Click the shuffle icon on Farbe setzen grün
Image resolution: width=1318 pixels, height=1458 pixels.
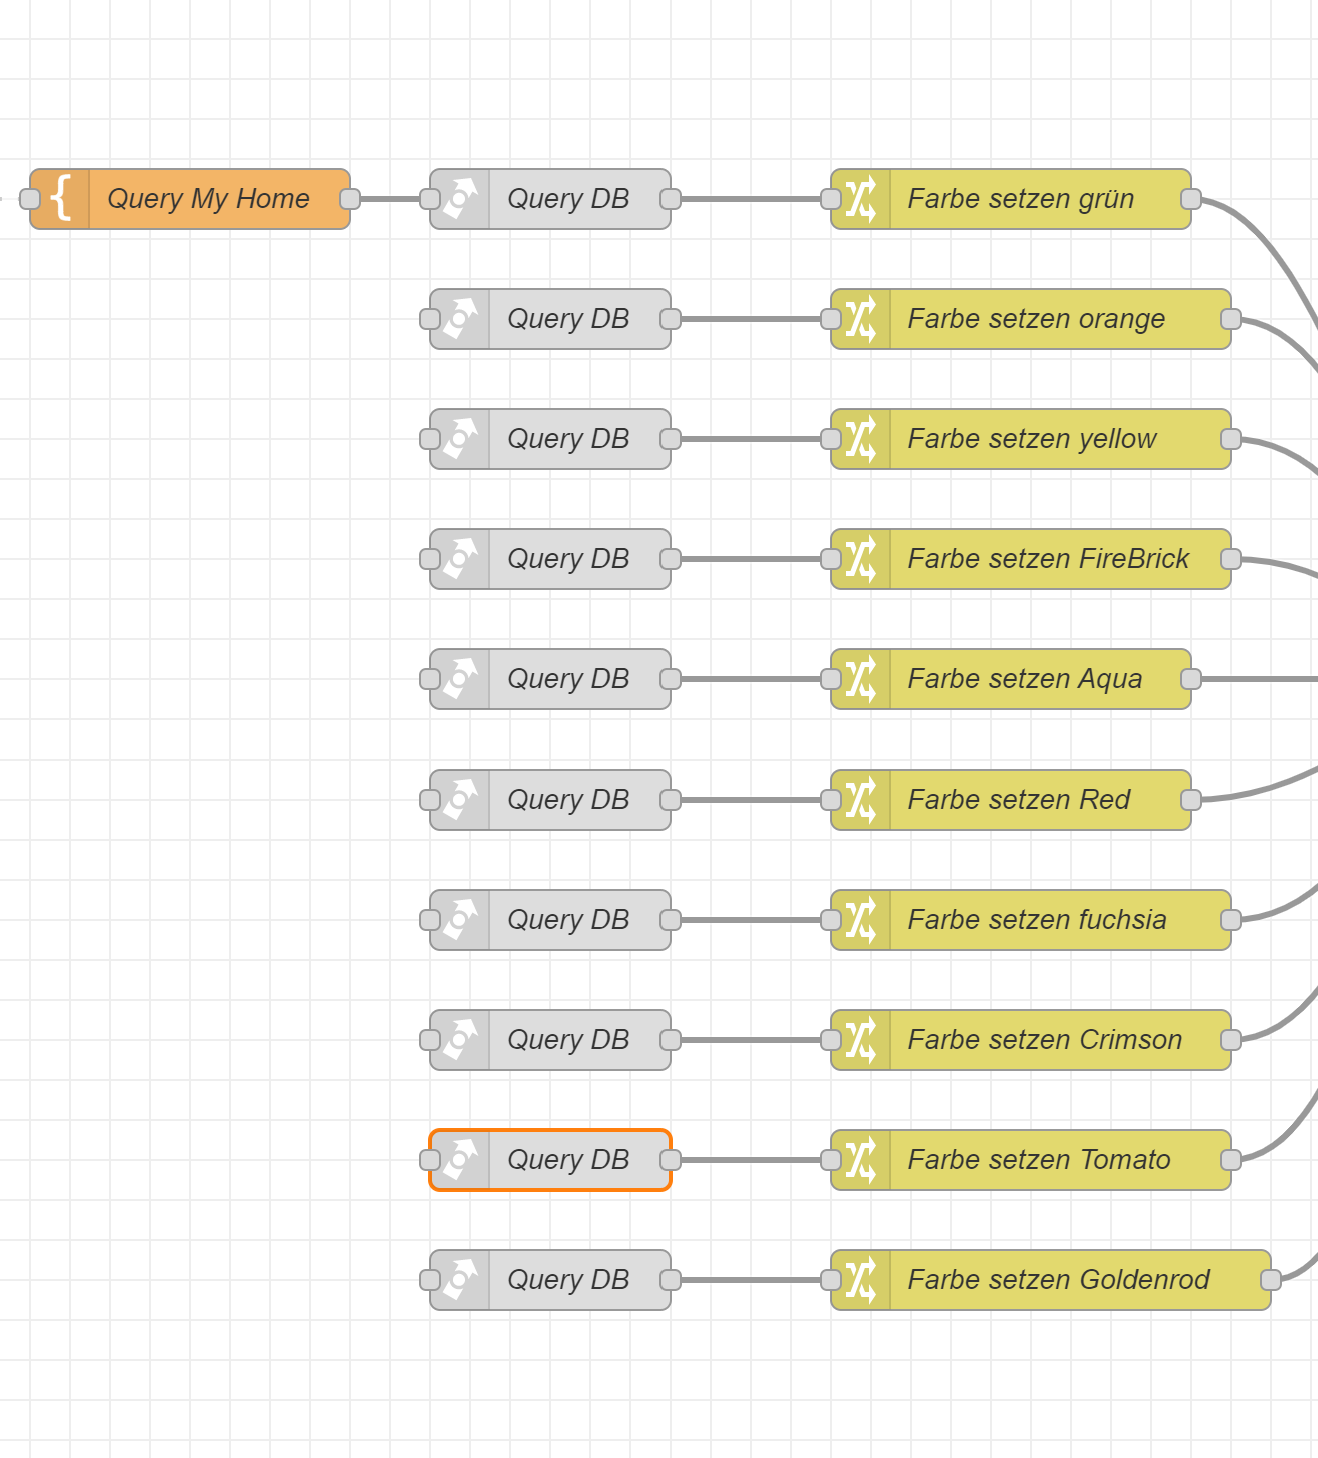pos(860,199)
